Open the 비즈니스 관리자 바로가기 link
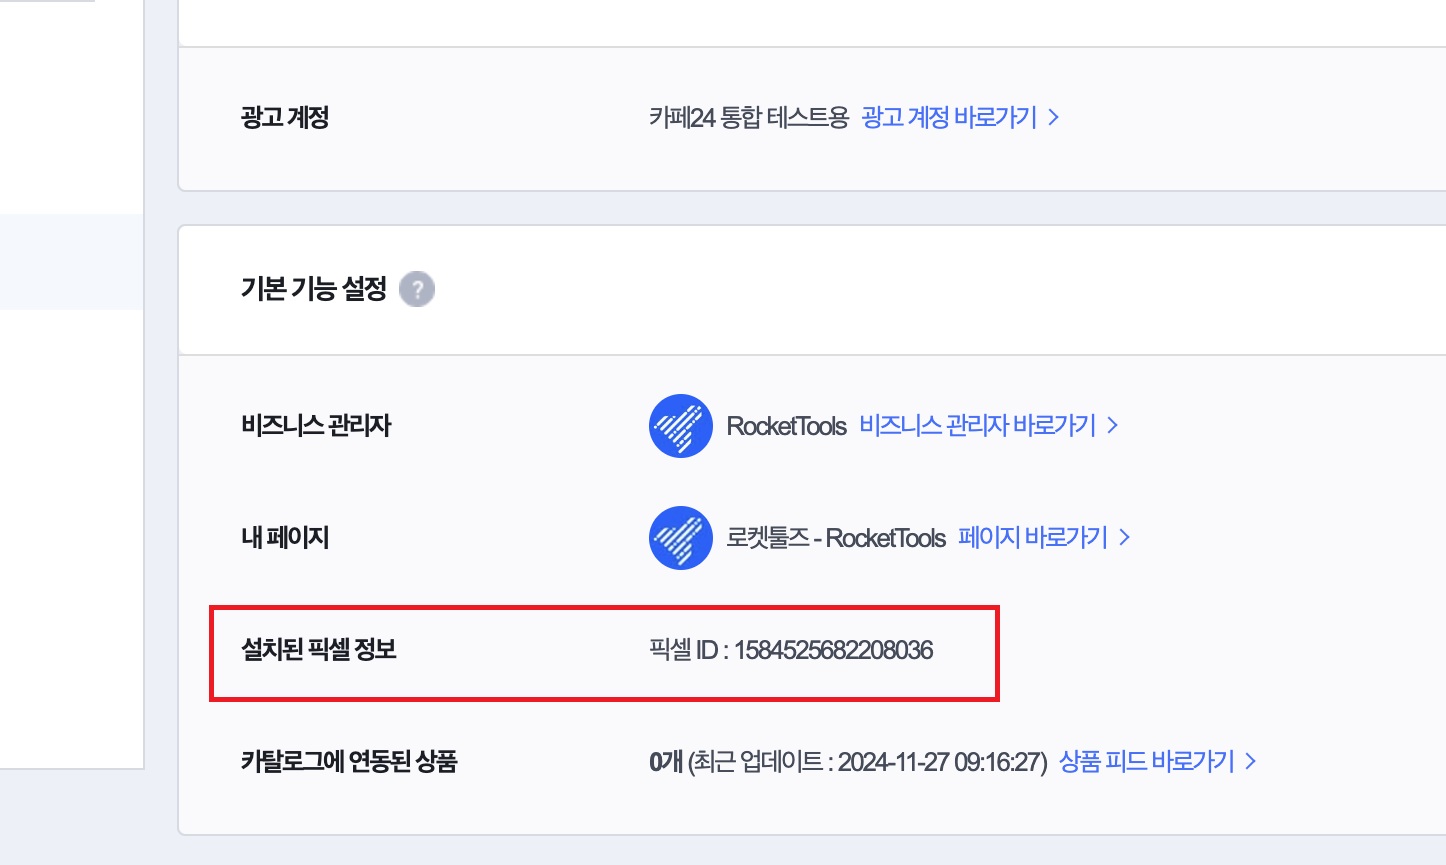This screenshot has height=865, width=1446. pyautogui.click(x=978, y=426)
